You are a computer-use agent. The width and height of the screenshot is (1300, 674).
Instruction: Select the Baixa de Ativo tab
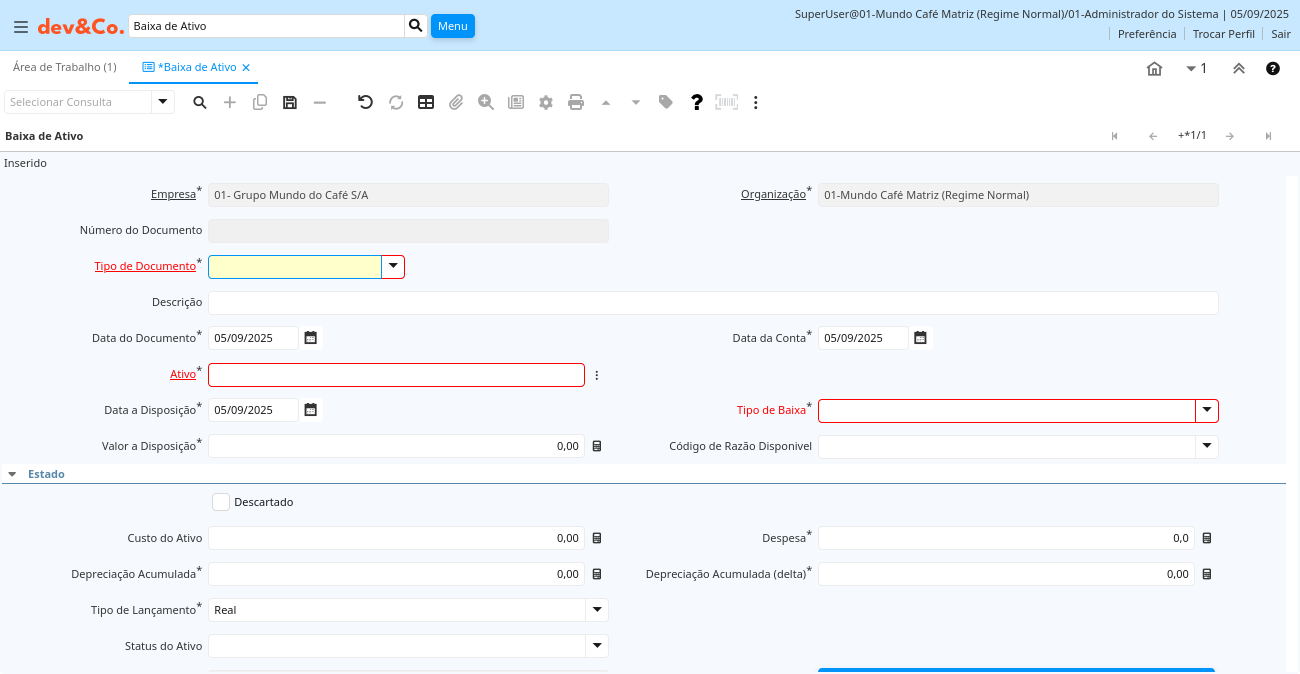pyautogui.click(x=196, y=67)
